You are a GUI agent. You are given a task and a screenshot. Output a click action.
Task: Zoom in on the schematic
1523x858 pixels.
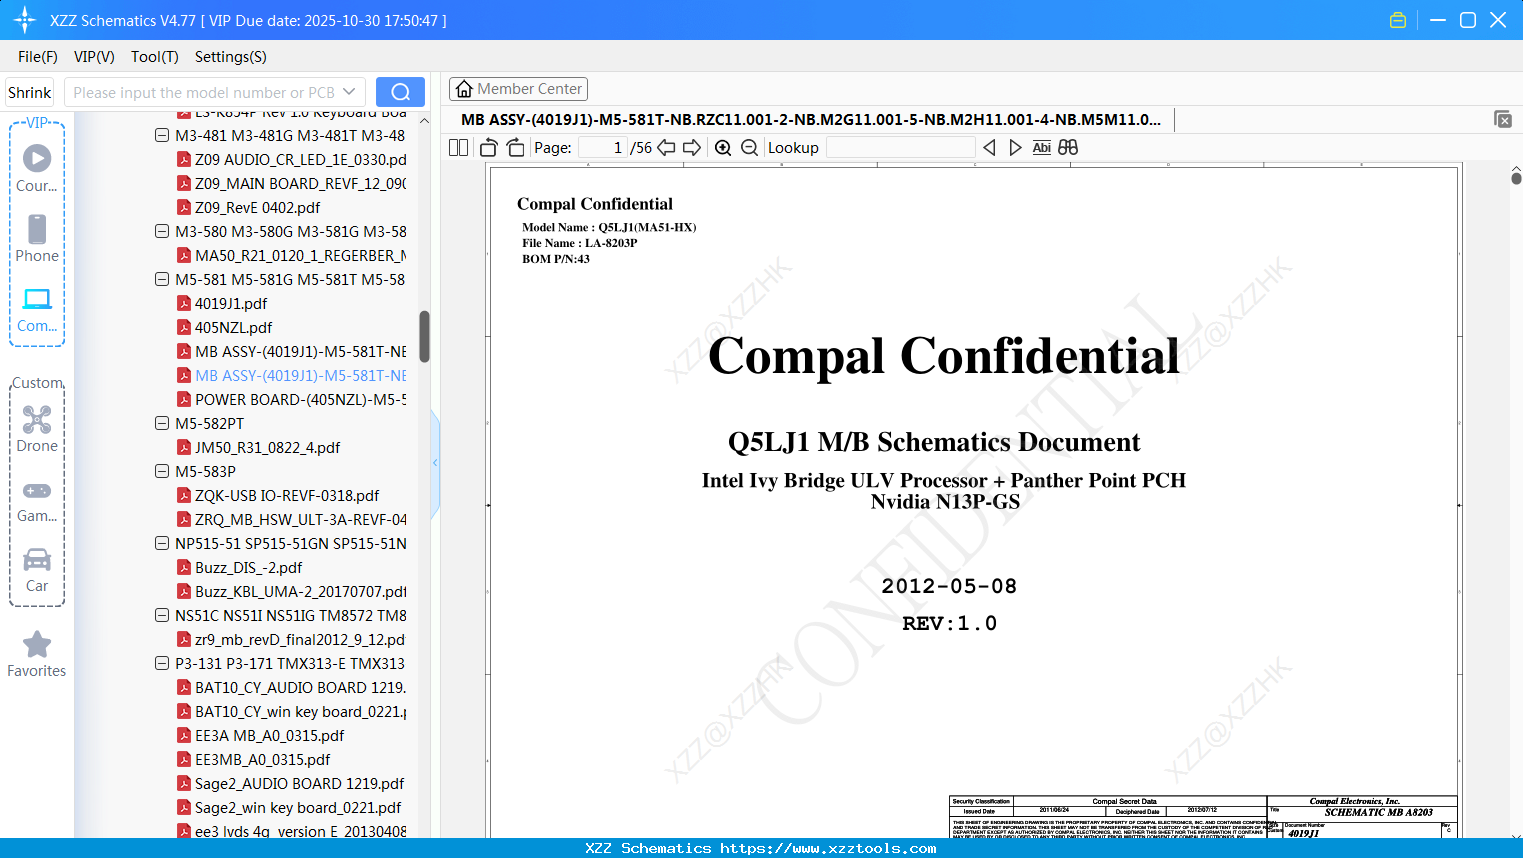(x=723, y=148)
